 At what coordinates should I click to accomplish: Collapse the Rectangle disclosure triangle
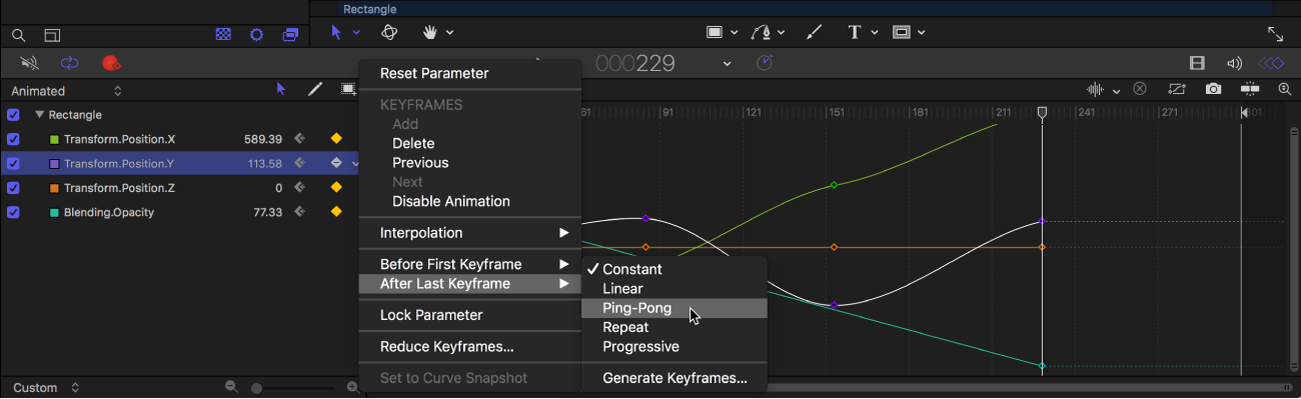[x=39, y=115]
